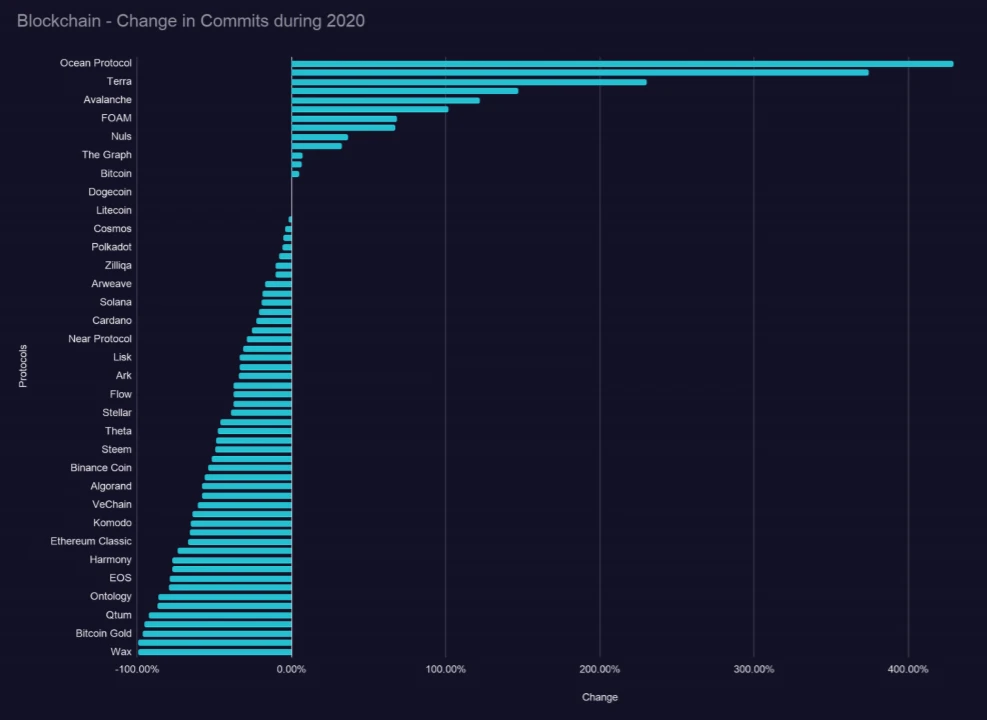Image resolution: width=987 pixels, height=720 pixels.
Task: Click the FOAM protocol label
Action: pyautogui.click(x=116, y=118)
